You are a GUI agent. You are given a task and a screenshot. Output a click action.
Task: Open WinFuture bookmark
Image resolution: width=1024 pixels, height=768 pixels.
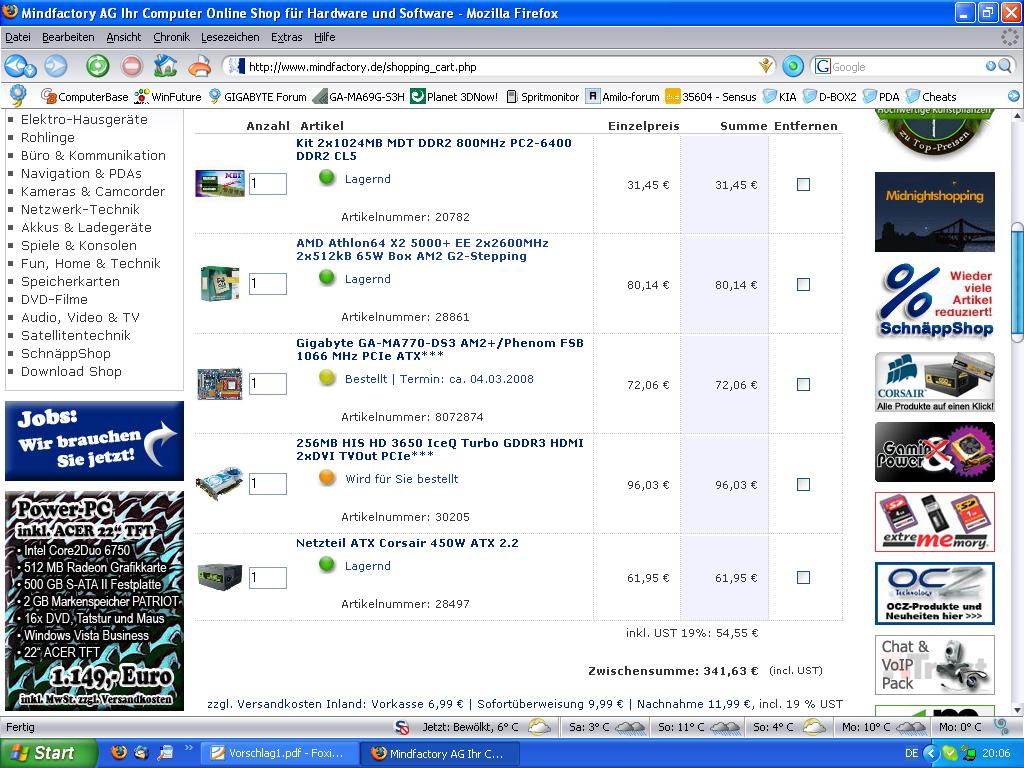pos(167,97)
